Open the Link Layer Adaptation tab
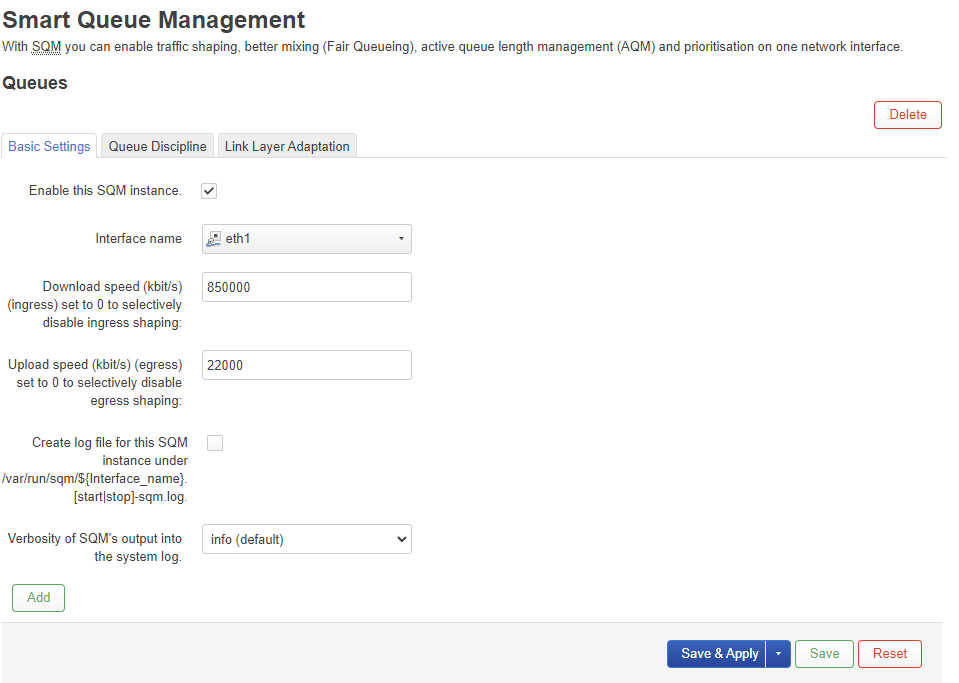Viewport: 959px width, 683px height. coord(287,146)
